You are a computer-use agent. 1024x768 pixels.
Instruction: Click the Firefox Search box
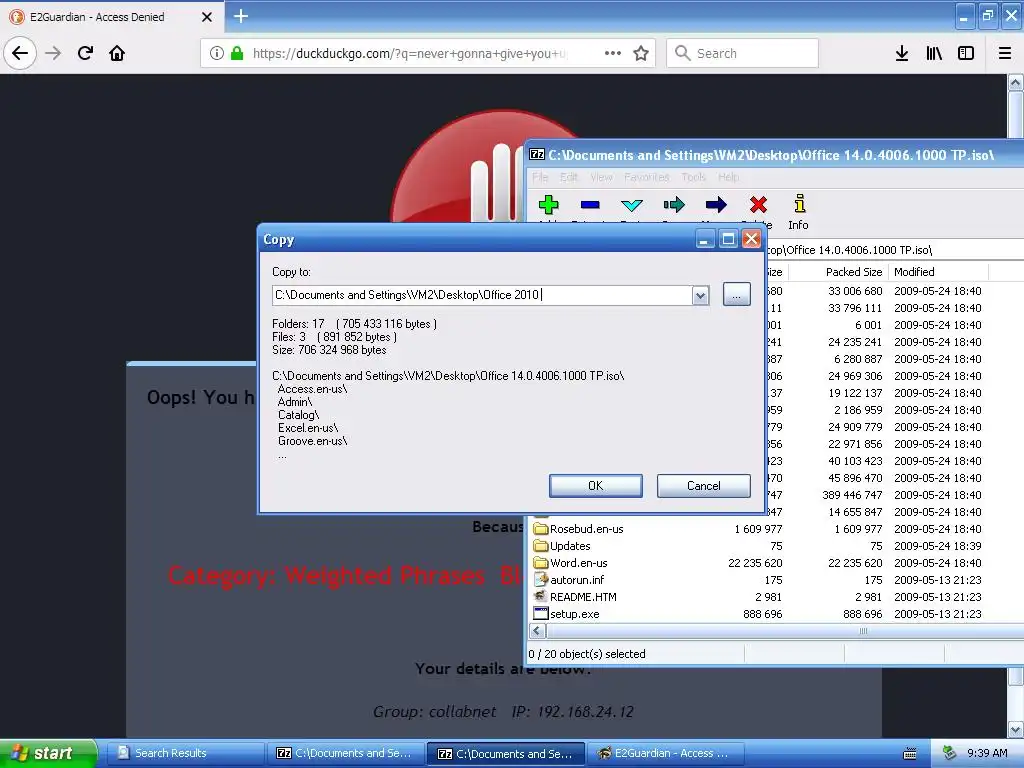[743, 53]
